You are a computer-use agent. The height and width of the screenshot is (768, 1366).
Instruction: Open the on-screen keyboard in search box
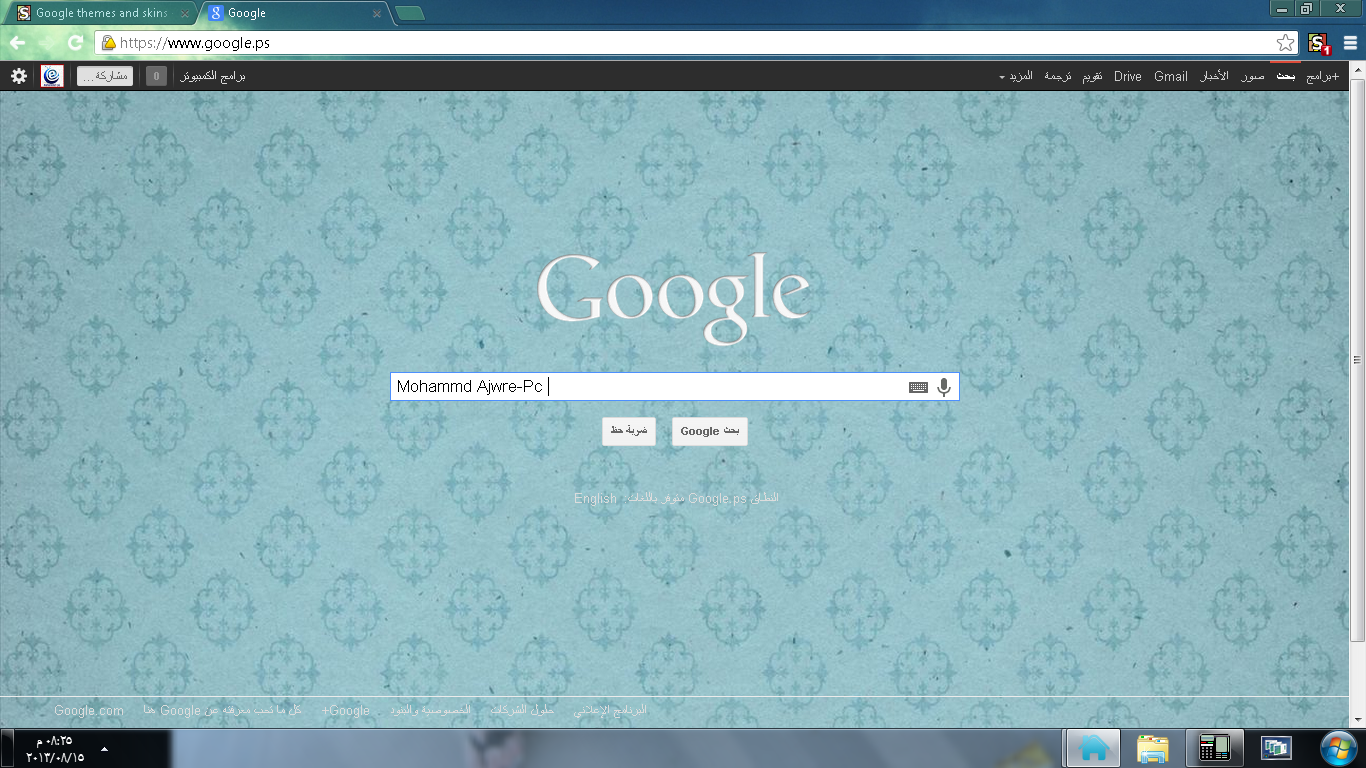pos(918,387)
